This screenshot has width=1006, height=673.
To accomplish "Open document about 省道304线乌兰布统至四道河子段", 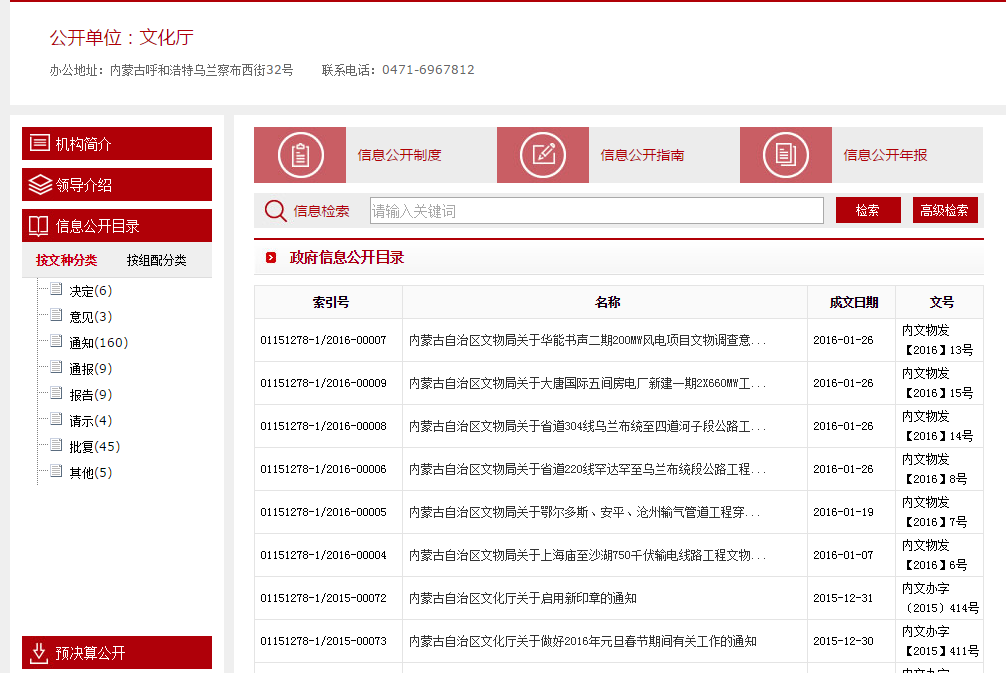I will [x=587, y=426].
